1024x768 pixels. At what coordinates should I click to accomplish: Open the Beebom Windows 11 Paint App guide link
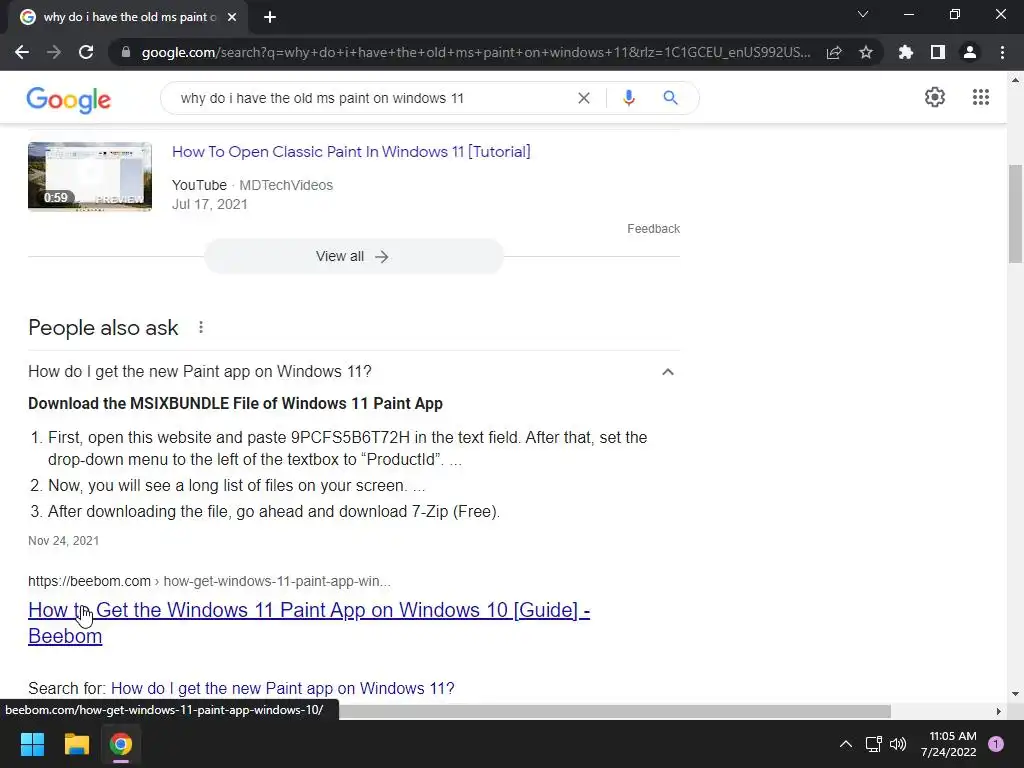click(309, 622)
